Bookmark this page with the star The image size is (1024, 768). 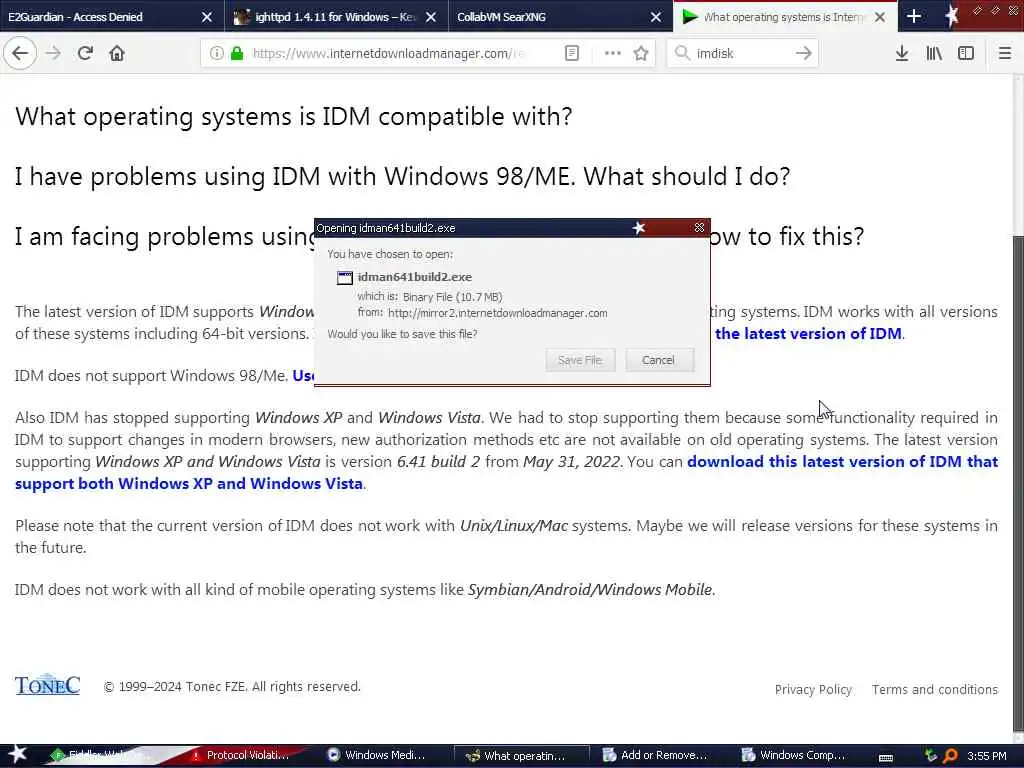(x=641, y=54)
